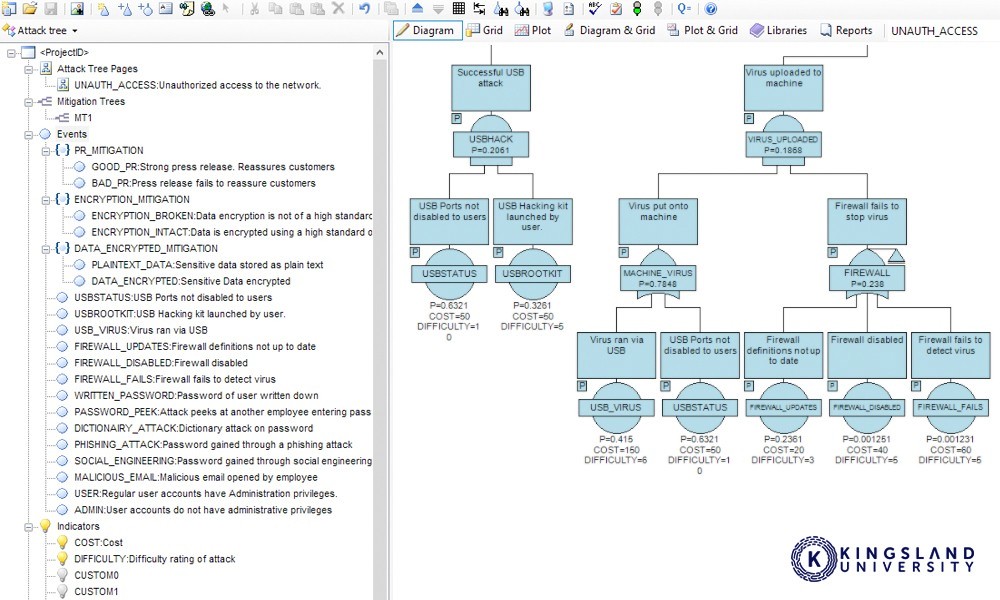Click the add text label icon
Viewport: 1000px width, 600px height.
[166, 8]
